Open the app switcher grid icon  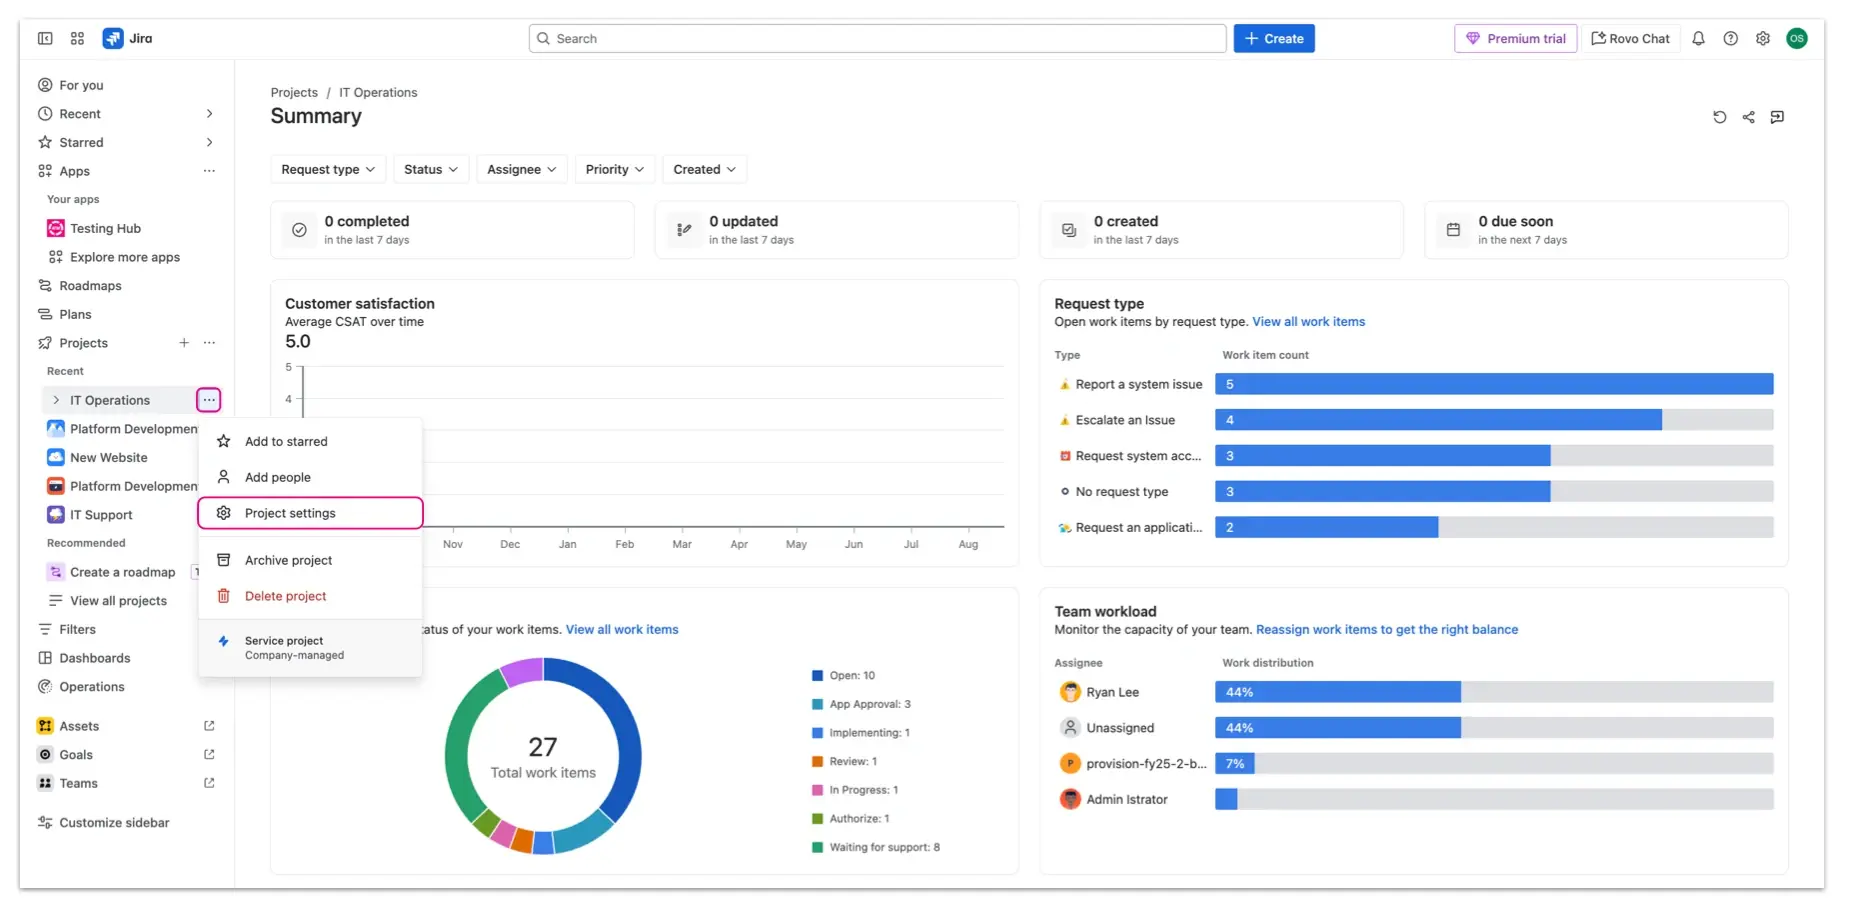tap(77, 38)
